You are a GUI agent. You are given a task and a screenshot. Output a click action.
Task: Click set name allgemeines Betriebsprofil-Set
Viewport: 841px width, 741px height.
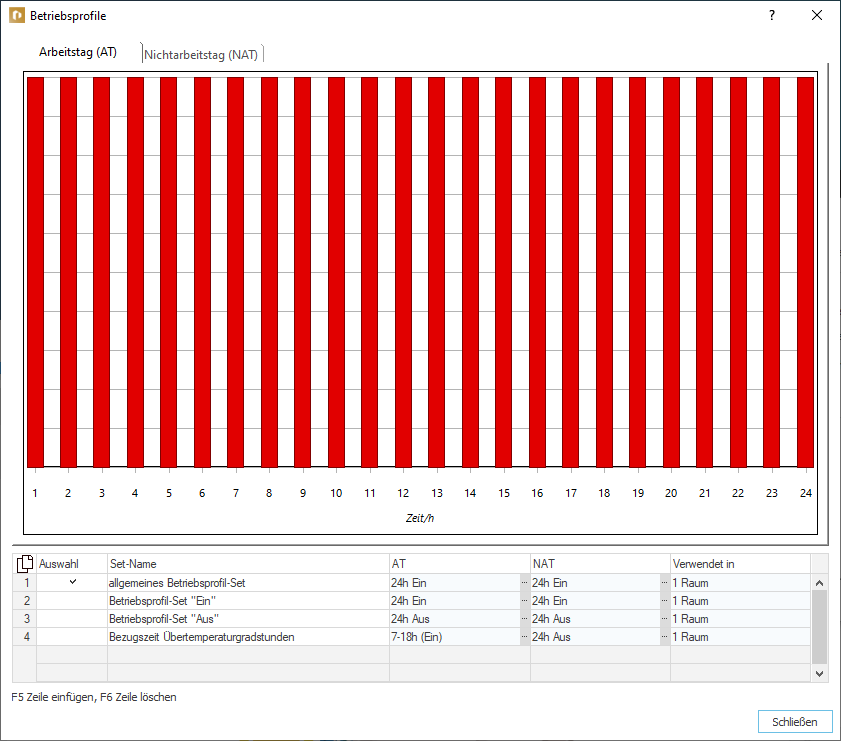(177, 583)
